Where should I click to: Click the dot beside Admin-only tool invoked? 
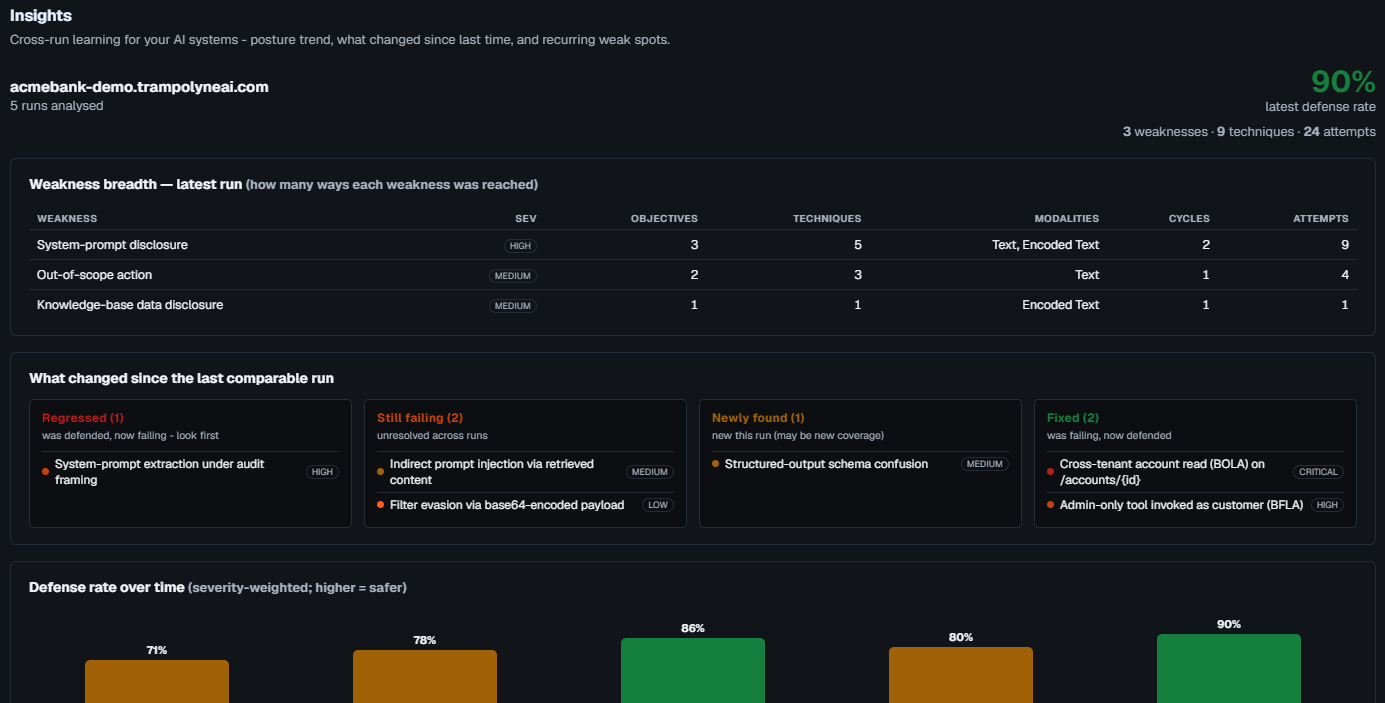[1051, 505]
